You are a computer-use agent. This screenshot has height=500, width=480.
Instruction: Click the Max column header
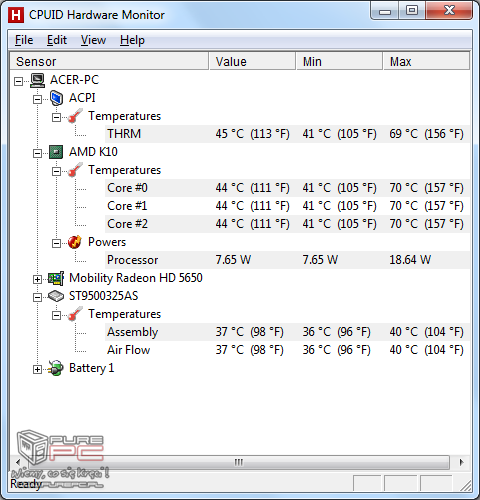tap(426, 61)
